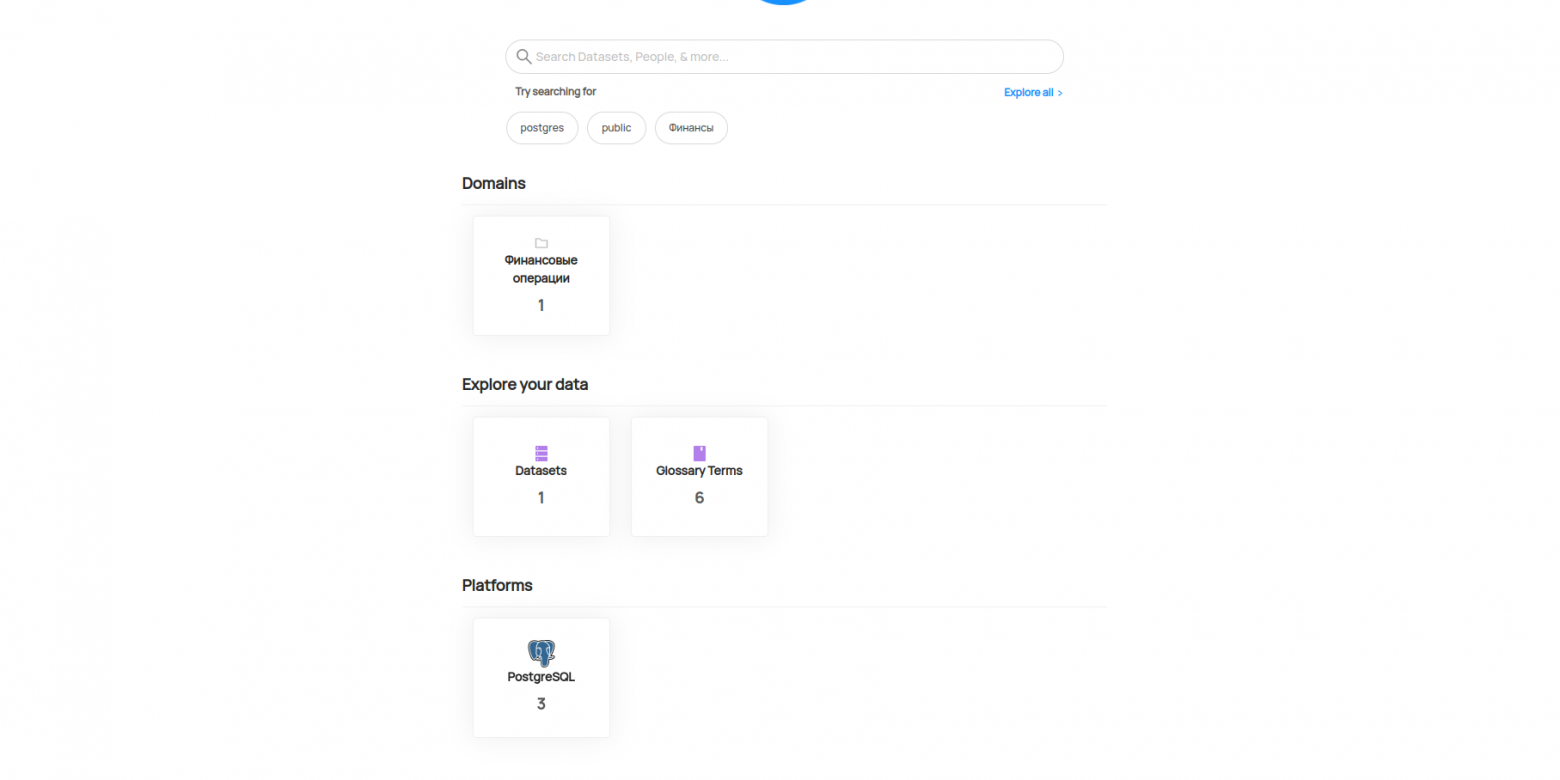Screen dimensions: 1560x780
Task: Click the purple Datasets stack icon
Action: (541, 453)
